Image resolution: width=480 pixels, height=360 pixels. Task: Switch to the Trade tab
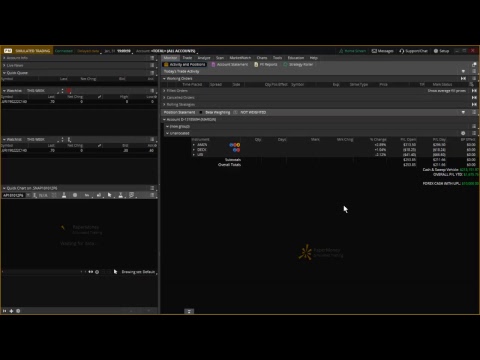point(187,58)
